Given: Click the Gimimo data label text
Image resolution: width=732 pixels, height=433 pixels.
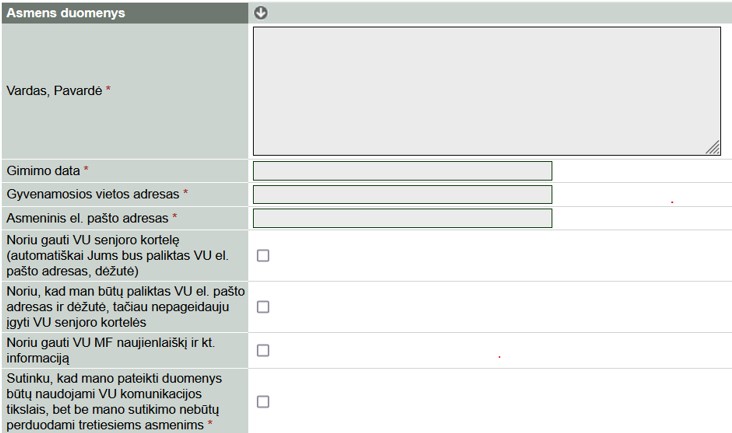Looking at the screenshot, I should [x=43, y=171].
